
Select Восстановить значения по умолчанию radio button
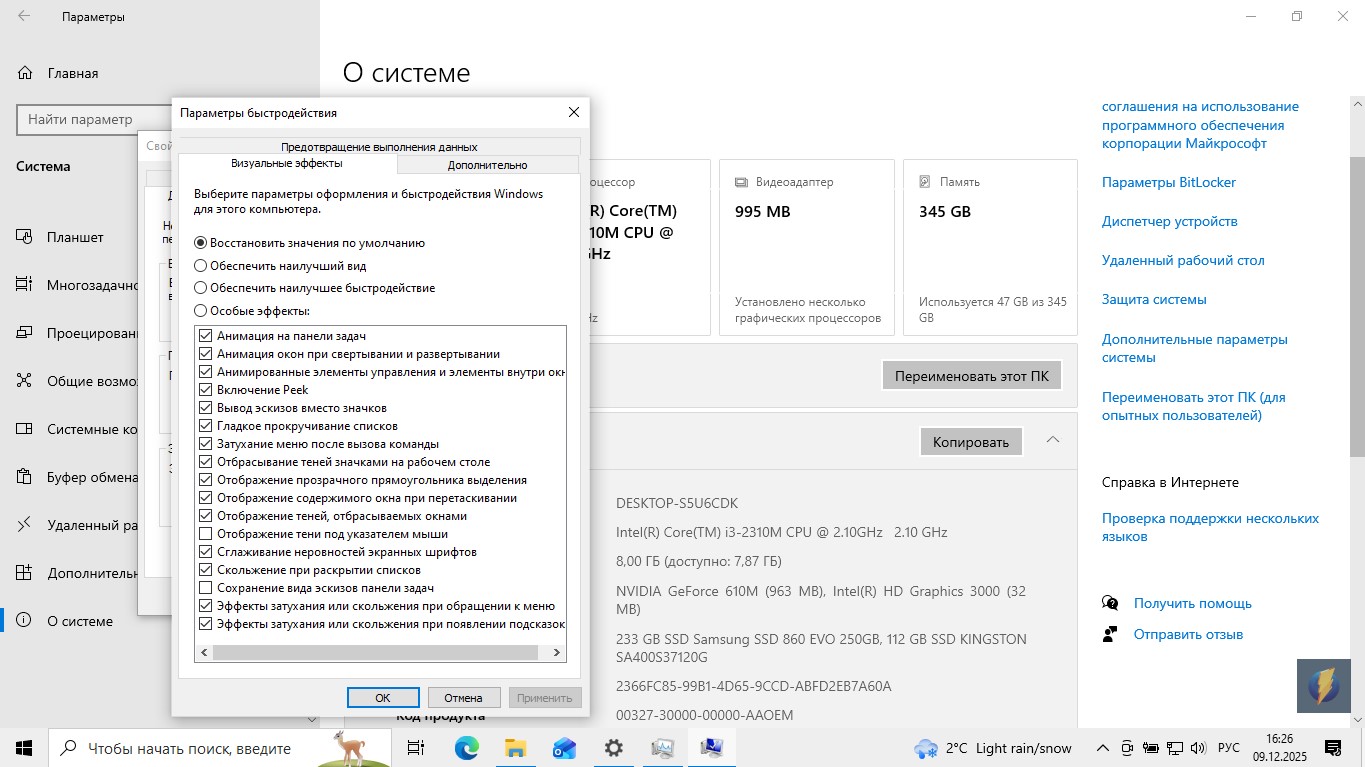[201, 243]
